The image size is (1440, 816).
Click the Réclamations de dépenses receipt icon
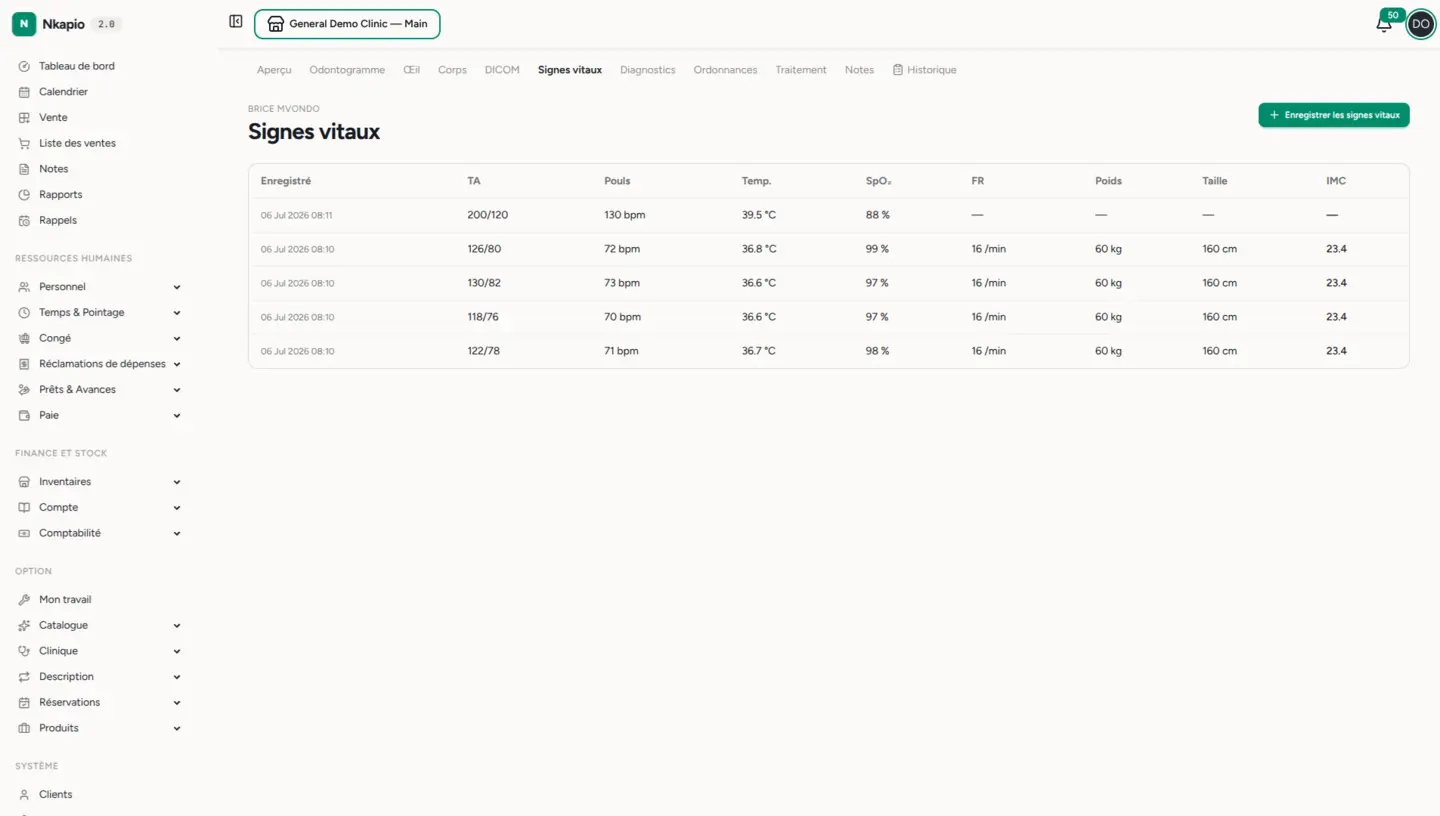[x=24, y=364]
